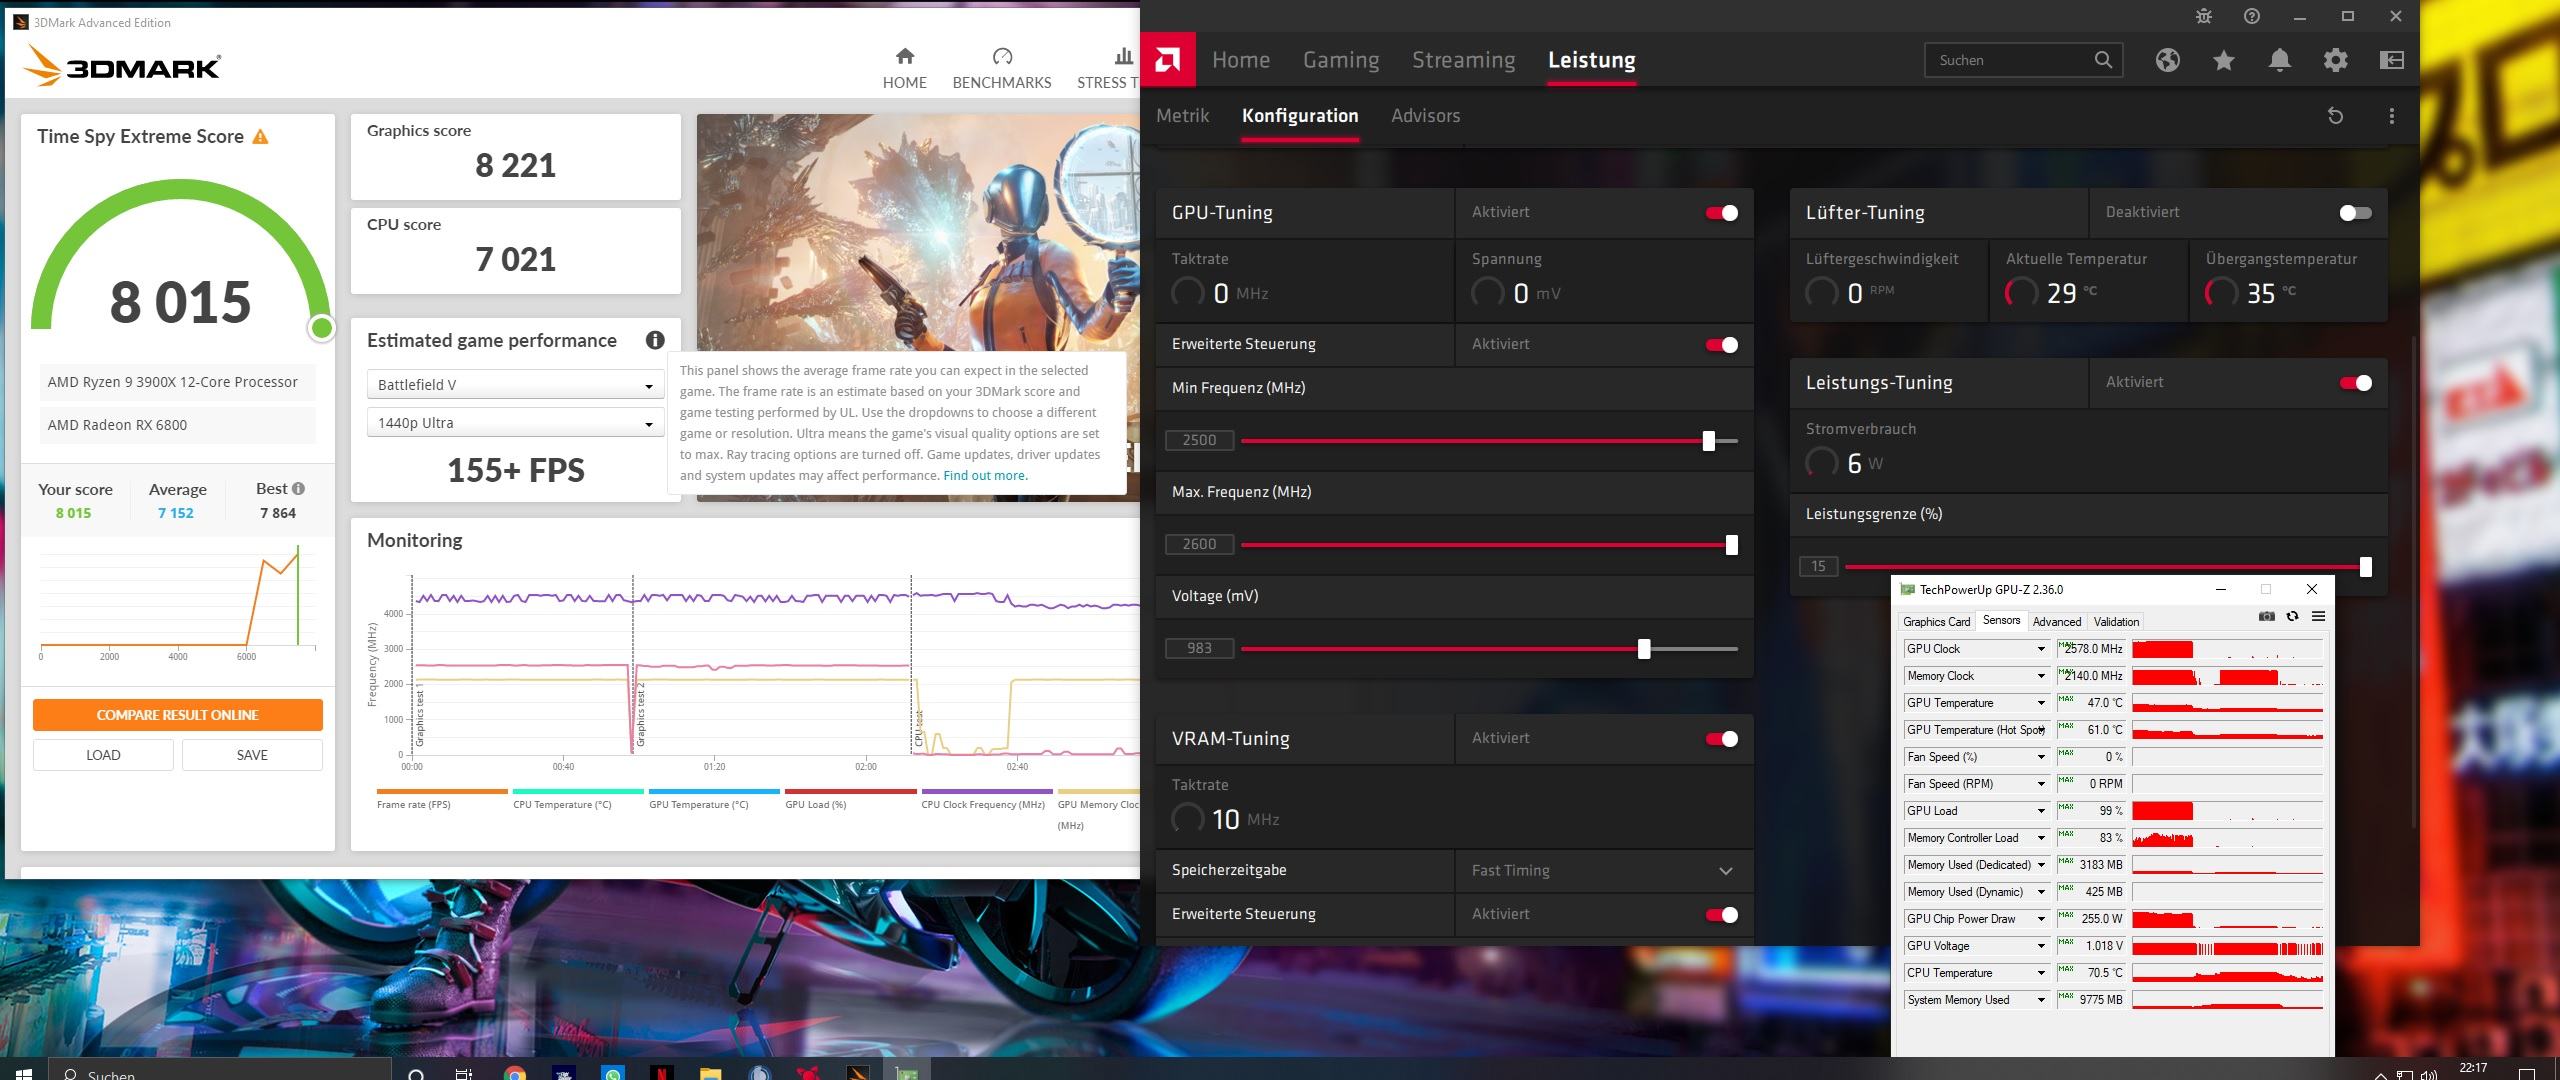Open Task View from the taskbar
The image size is (2560, 1080).
464,1073
